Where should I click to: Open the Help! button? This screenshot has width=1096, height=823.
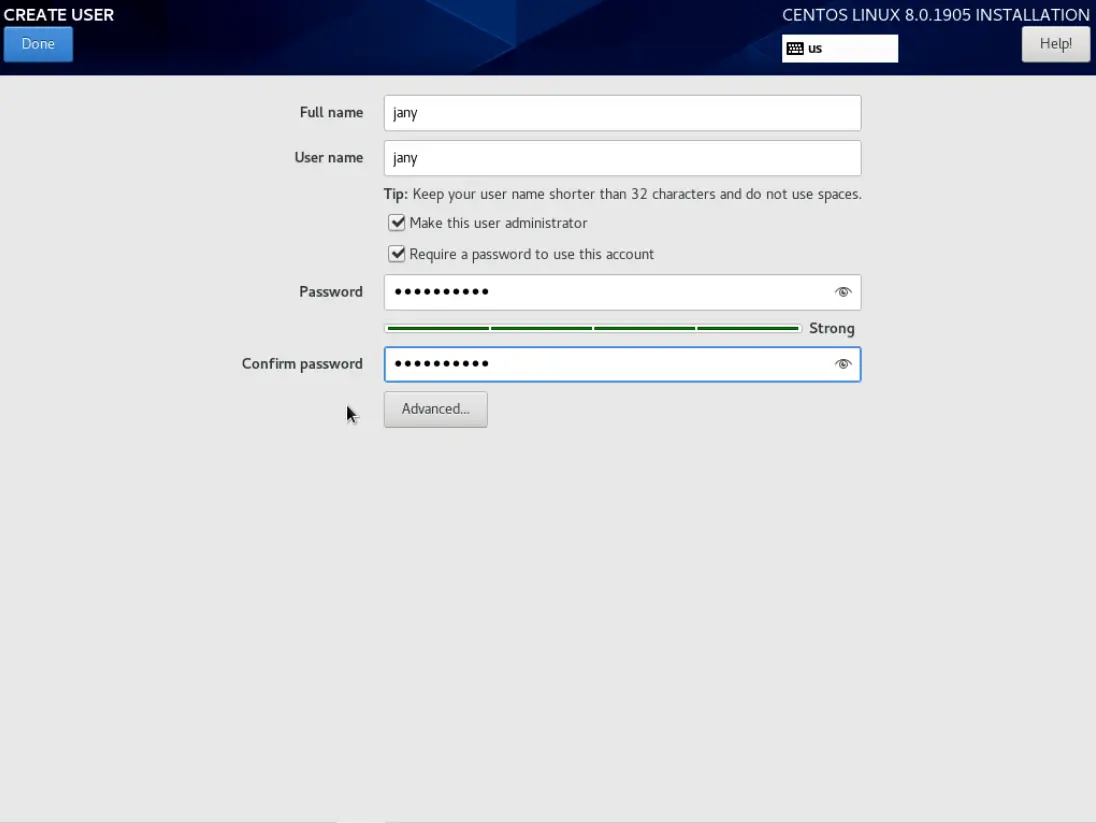[1055, 44]
